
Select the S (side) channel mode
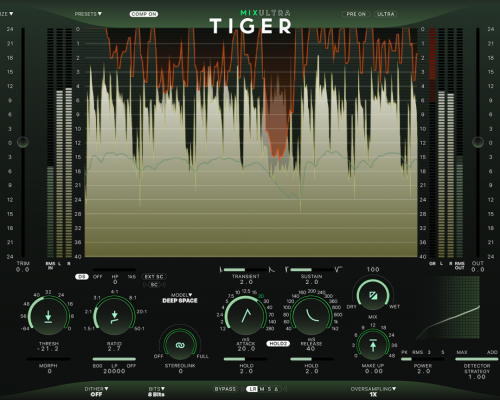(x=269, y=389)
